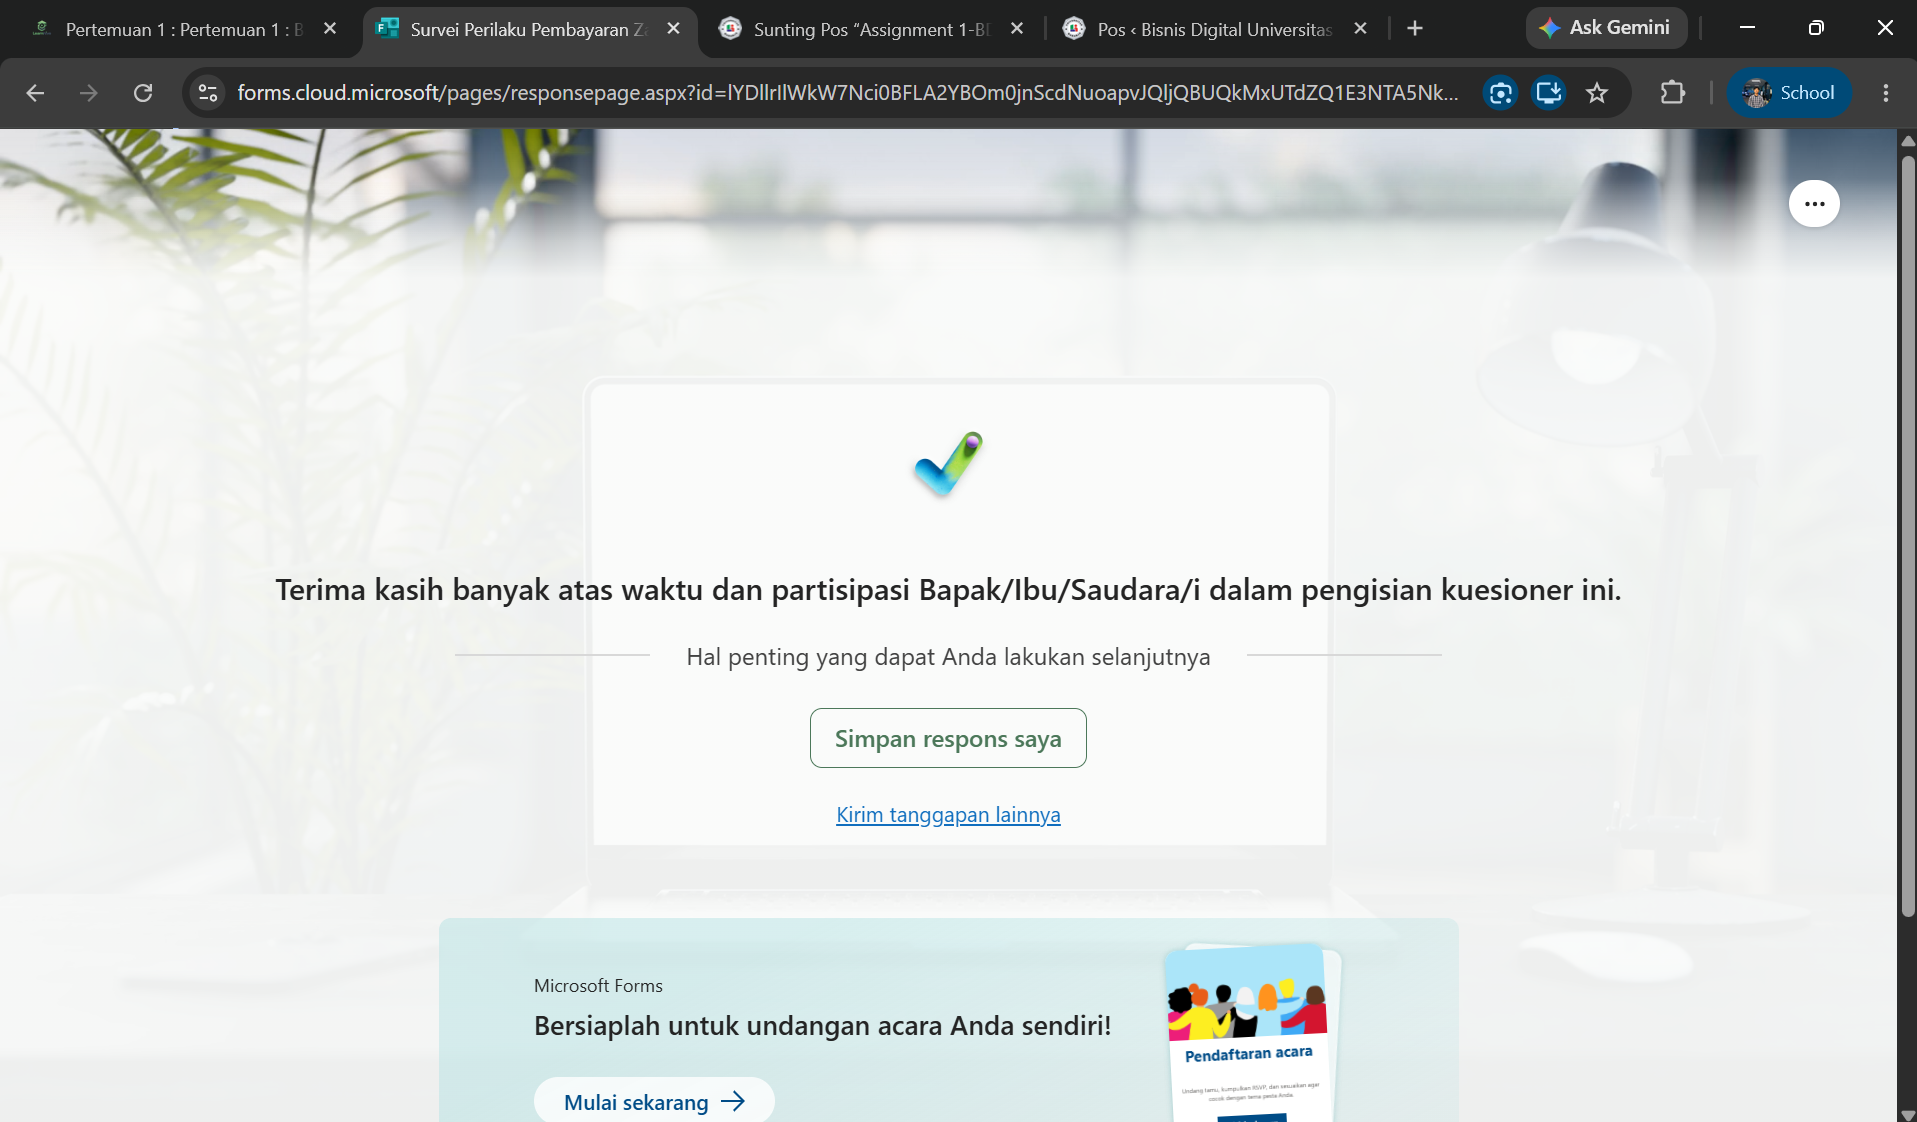1917x1122 pixels.
Task: Go forward with the forward arrow
Action: click(x=89, y=93)
